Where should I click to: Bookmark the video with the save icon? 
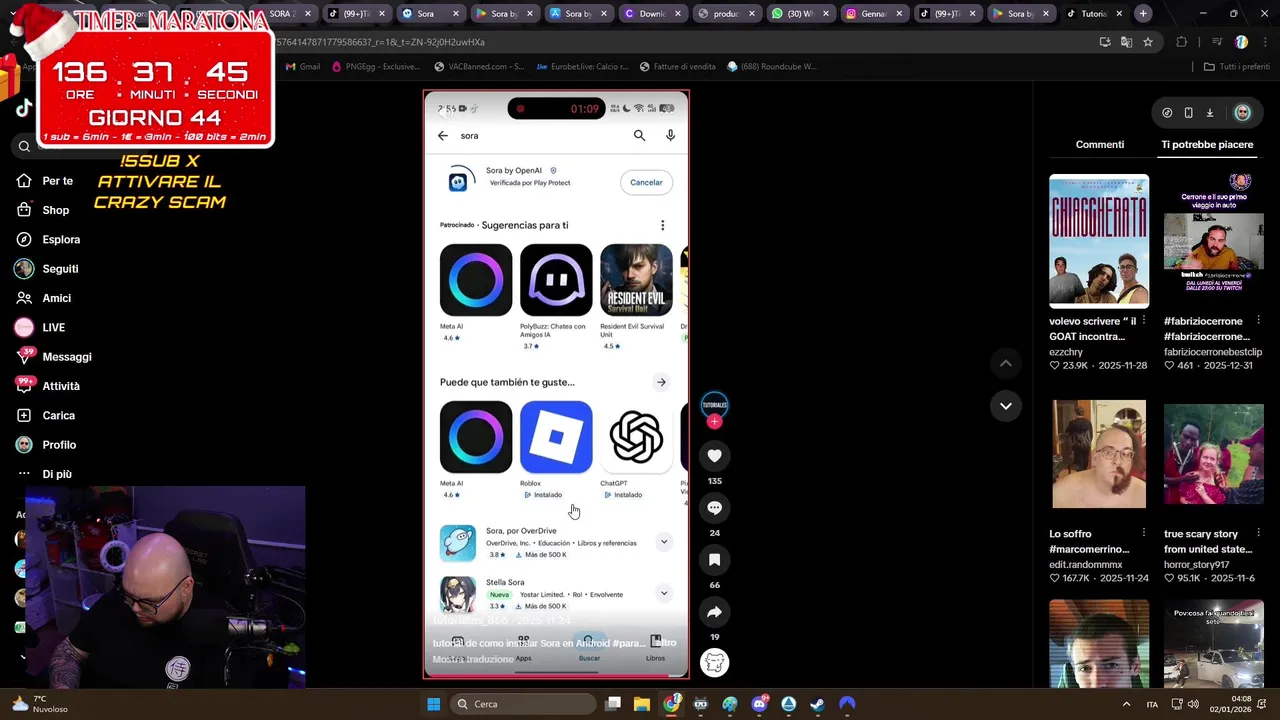point(714,560)
